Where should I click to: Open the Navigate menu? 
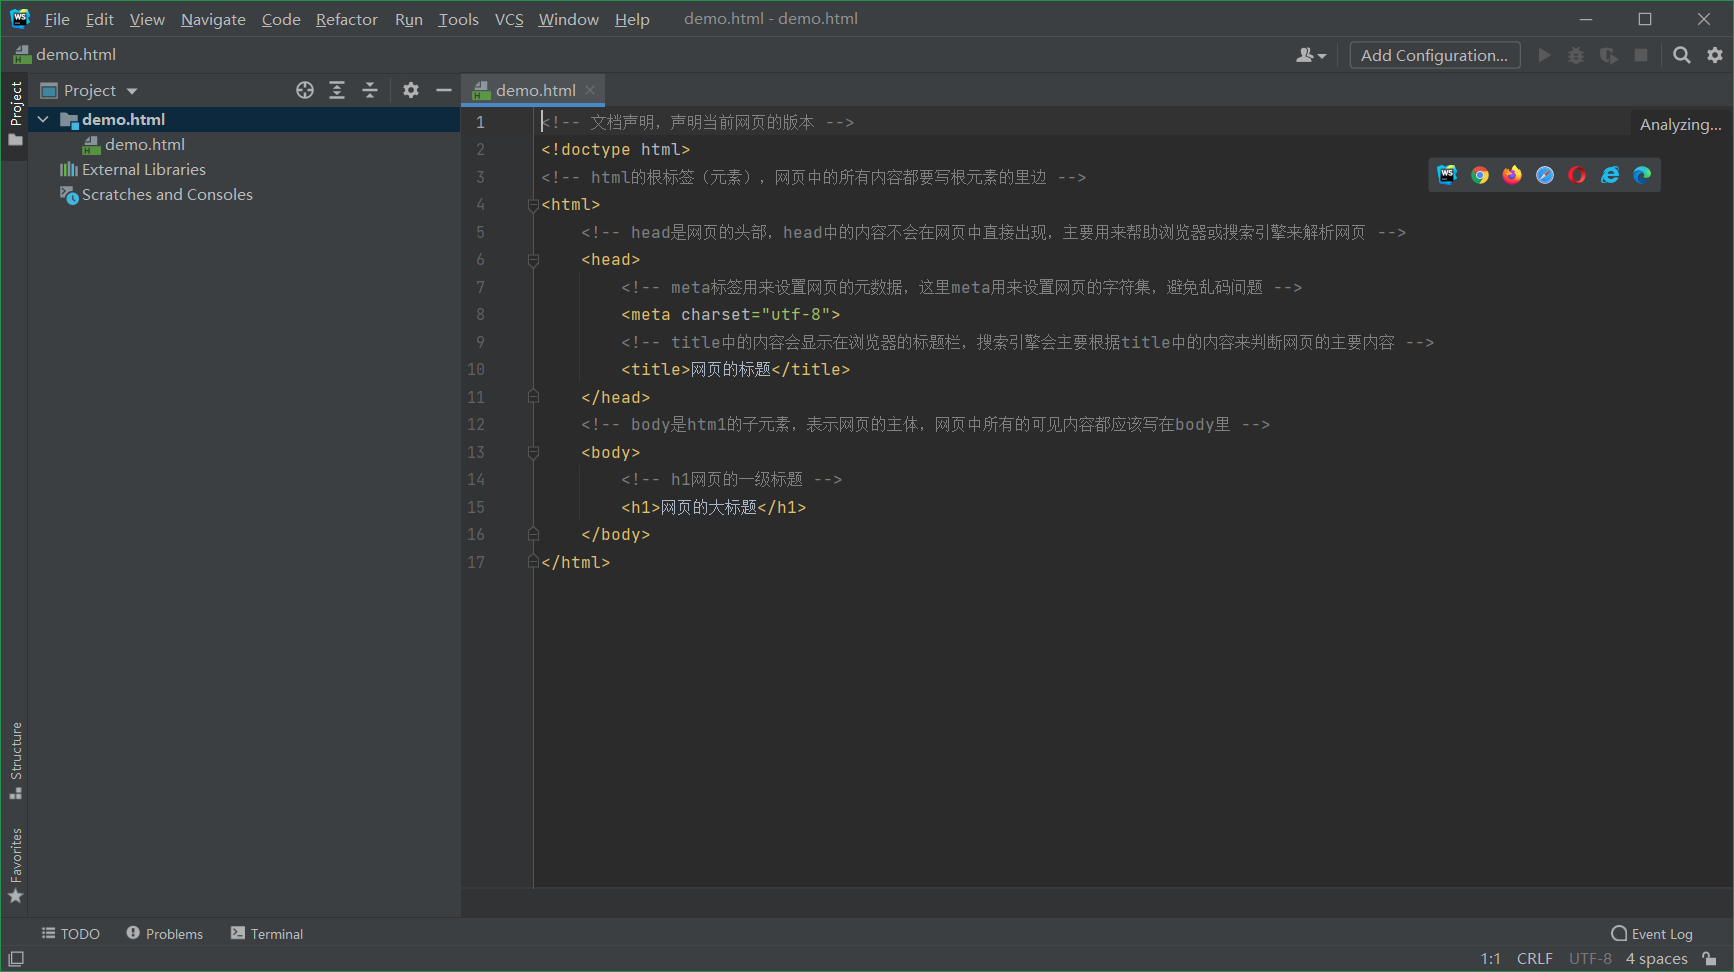[213, 19]
